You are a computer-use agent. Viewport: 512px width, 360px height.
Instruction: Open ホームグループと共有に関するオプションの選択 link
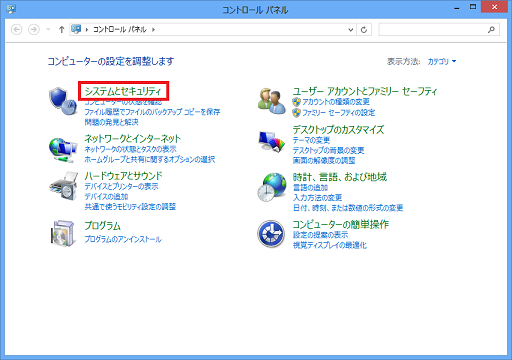tap(150, 159)
